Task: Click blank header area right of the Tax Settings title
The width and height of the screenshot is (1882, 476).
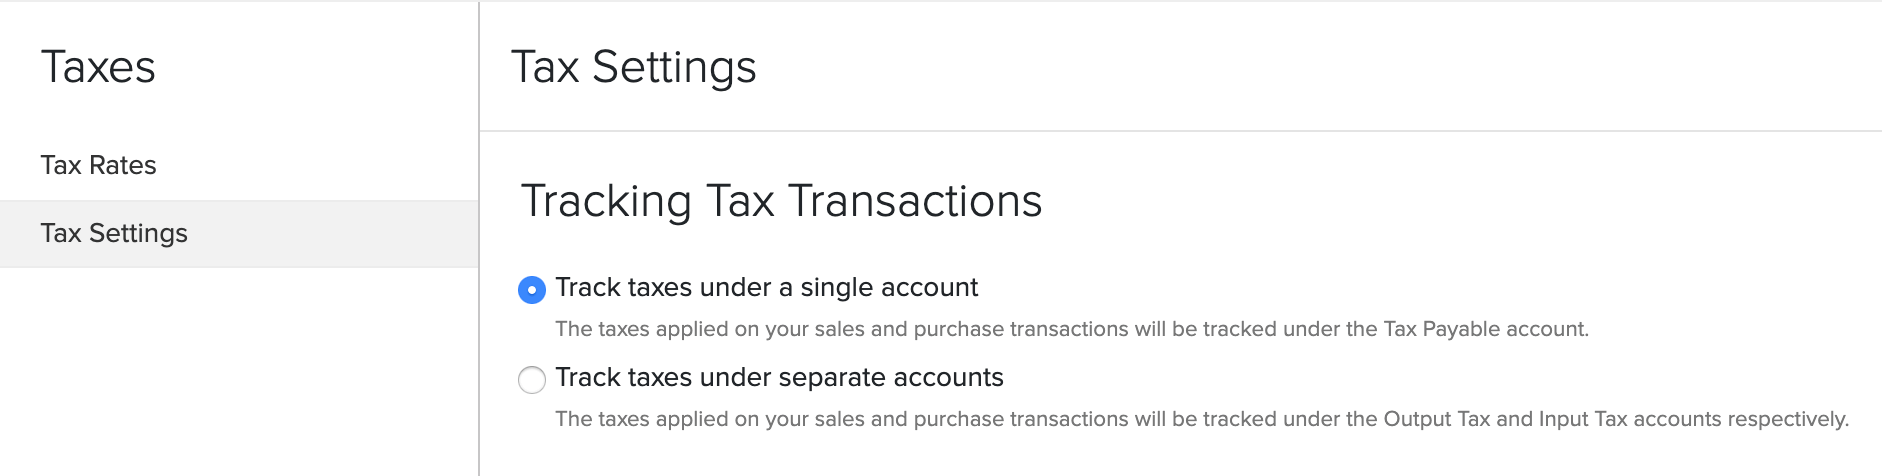Action: (1300, 68)
